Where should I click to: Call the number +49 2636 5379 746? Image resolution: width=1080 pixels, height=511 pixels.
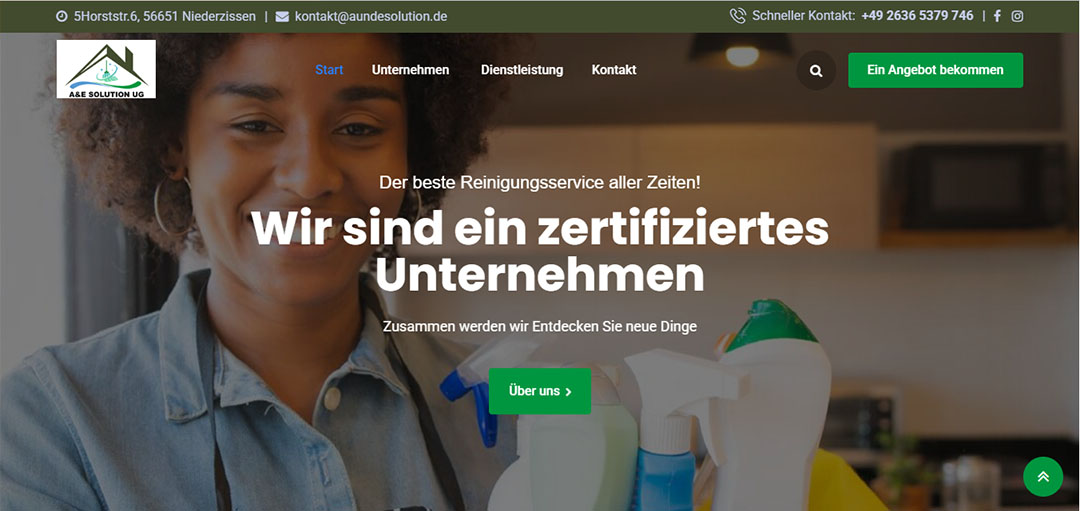pos(917,16)
